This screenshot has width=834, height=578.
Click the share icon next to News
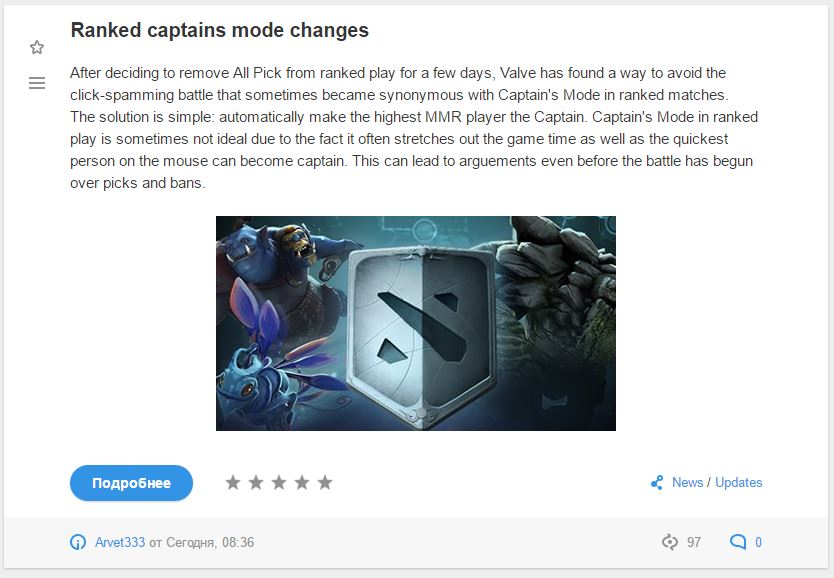click(x=657, y=482)
